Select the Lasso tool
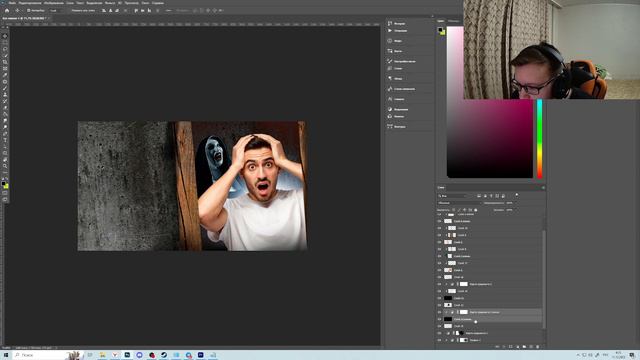 [x=5, y=49]
